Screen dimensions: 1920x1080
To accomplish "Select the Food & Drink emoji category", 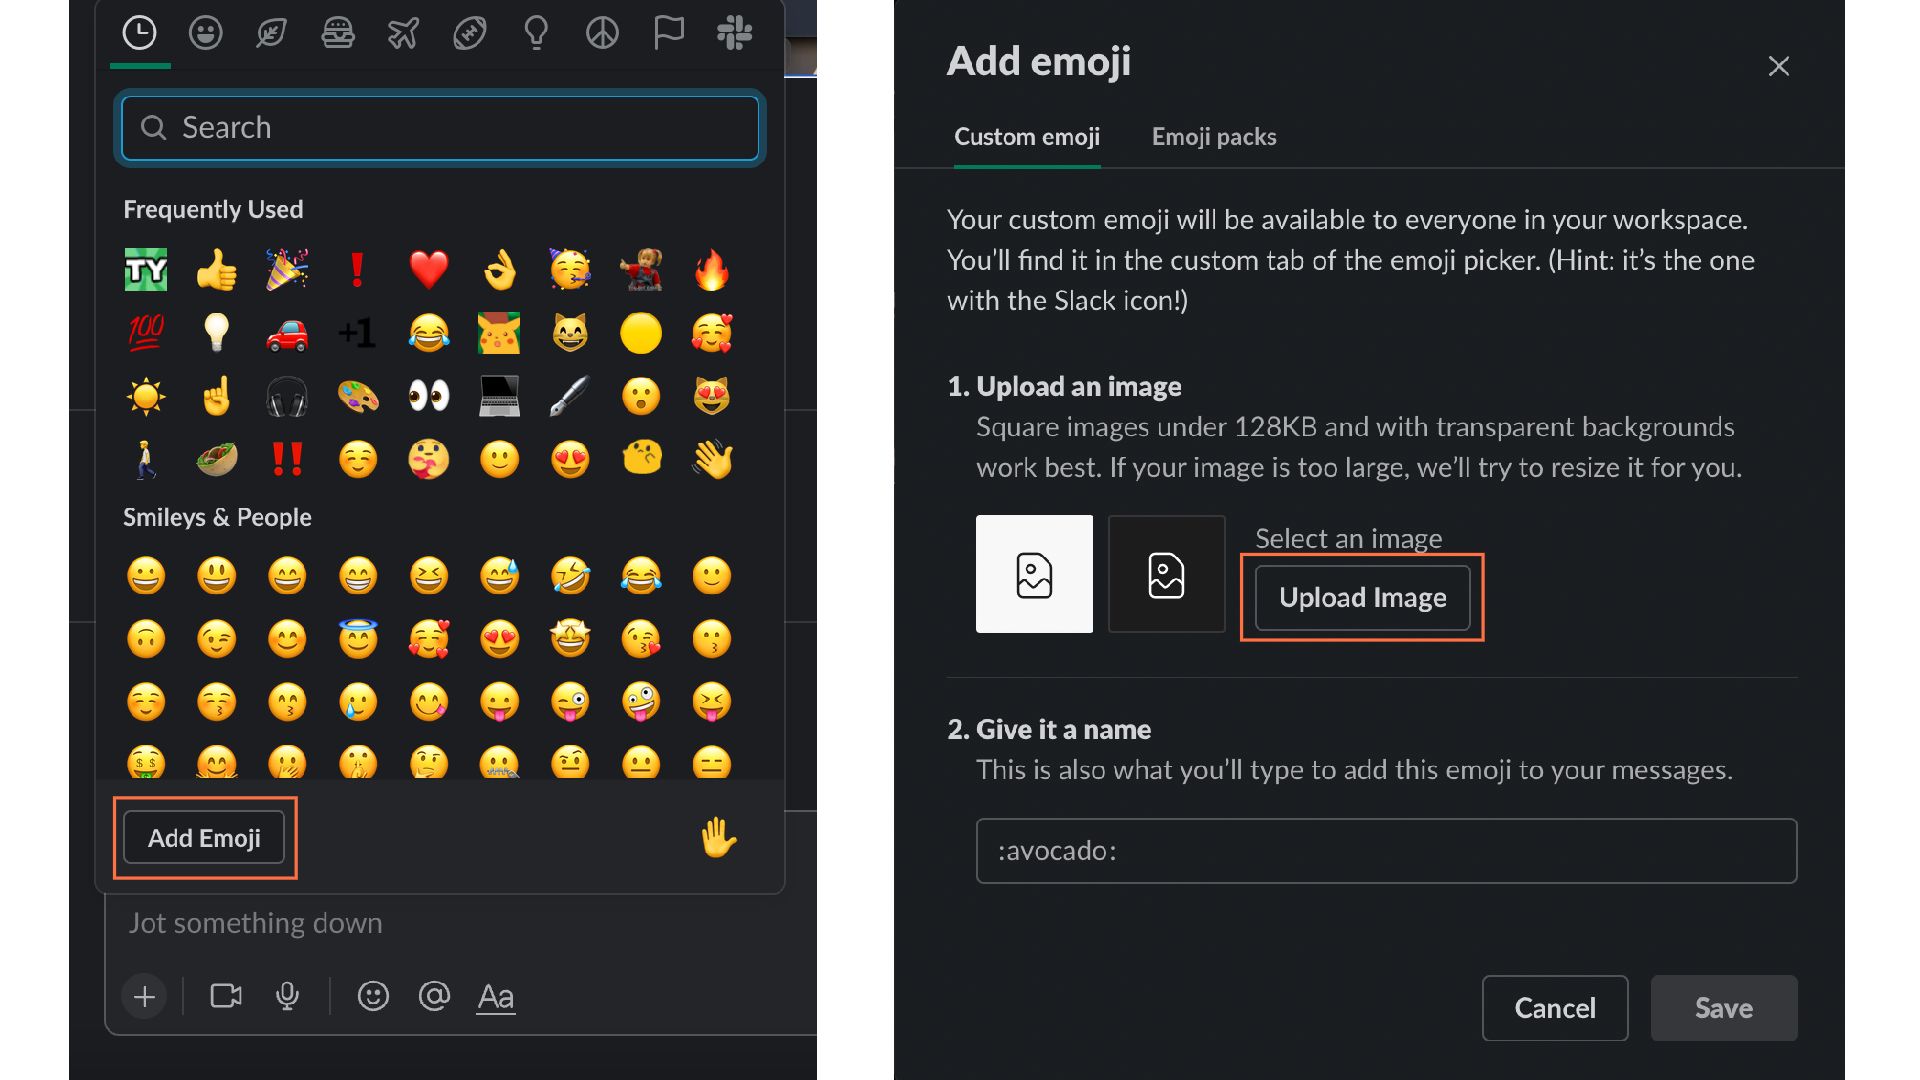I will click(338, 33).
